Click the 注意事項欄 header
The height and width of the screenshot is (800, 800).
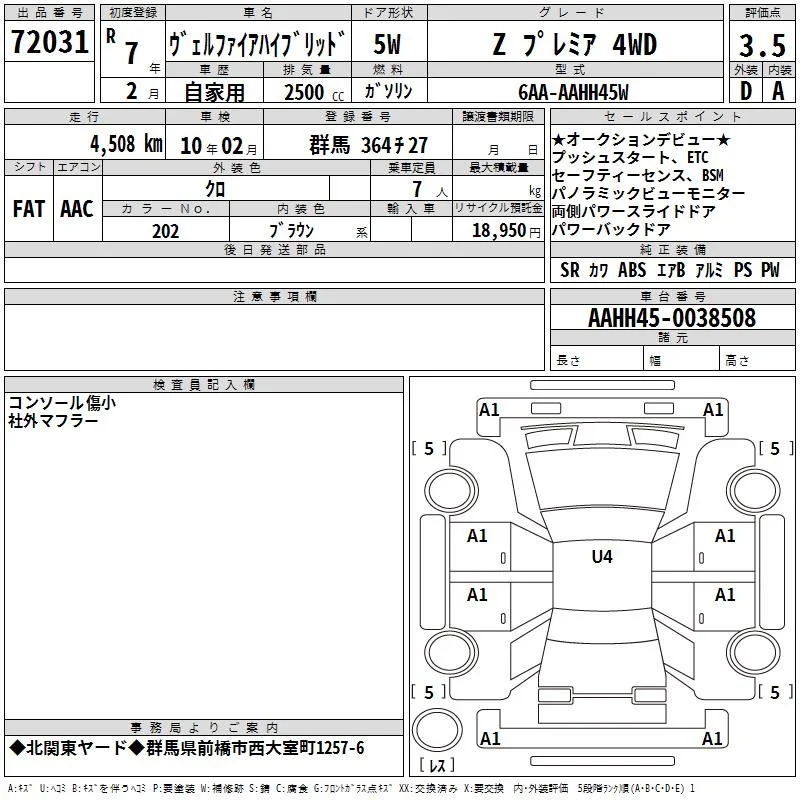click(274, 296)
